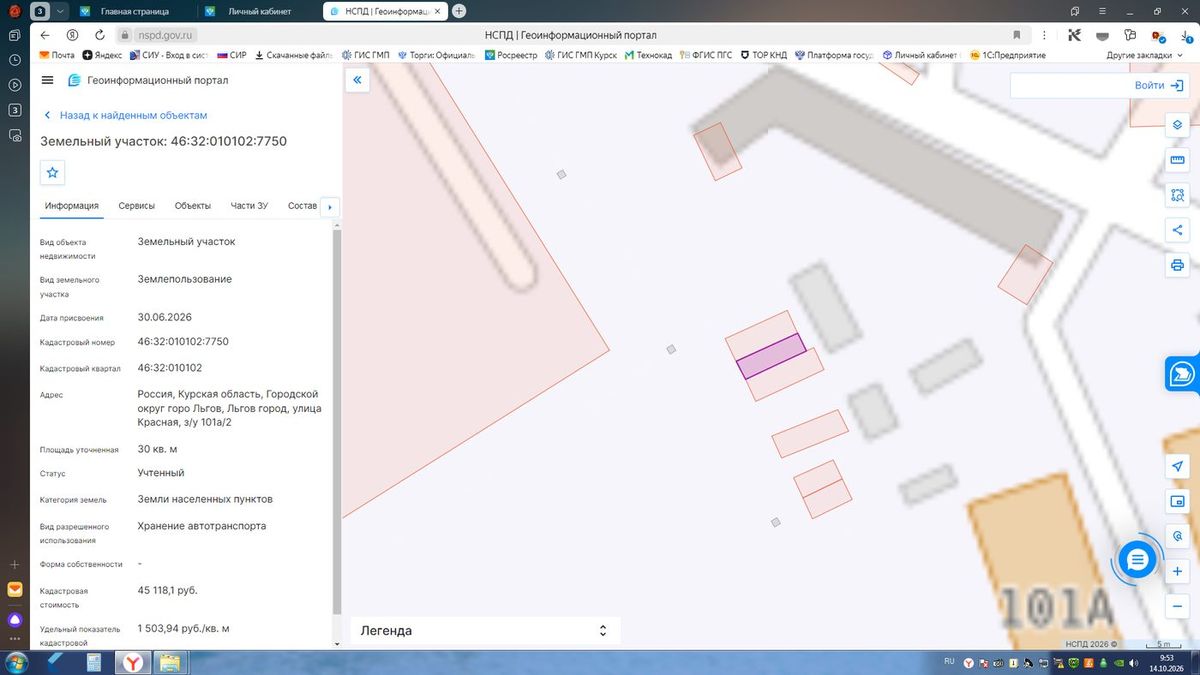Select the Информация tab
Image resolution: width=1200 pixels, height=675 pixels.
point(72,206)
